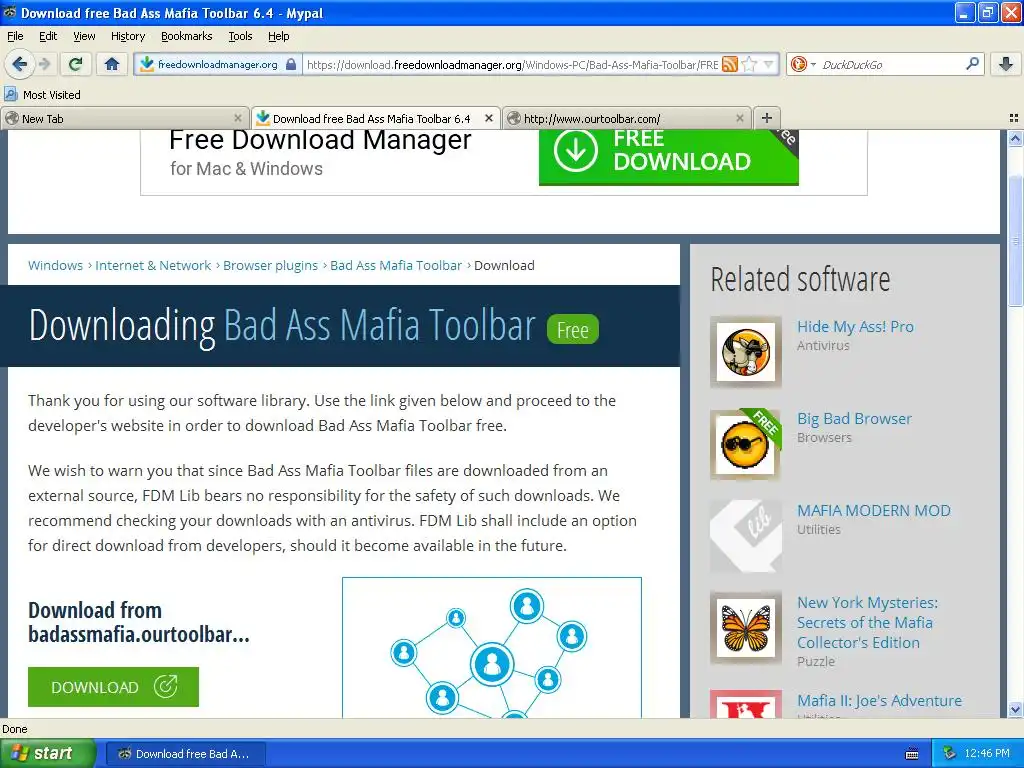This screenshot has width=1024, height=768.
Task: Open the Big Bad Browser link
Action: click(x=854, y=419)
